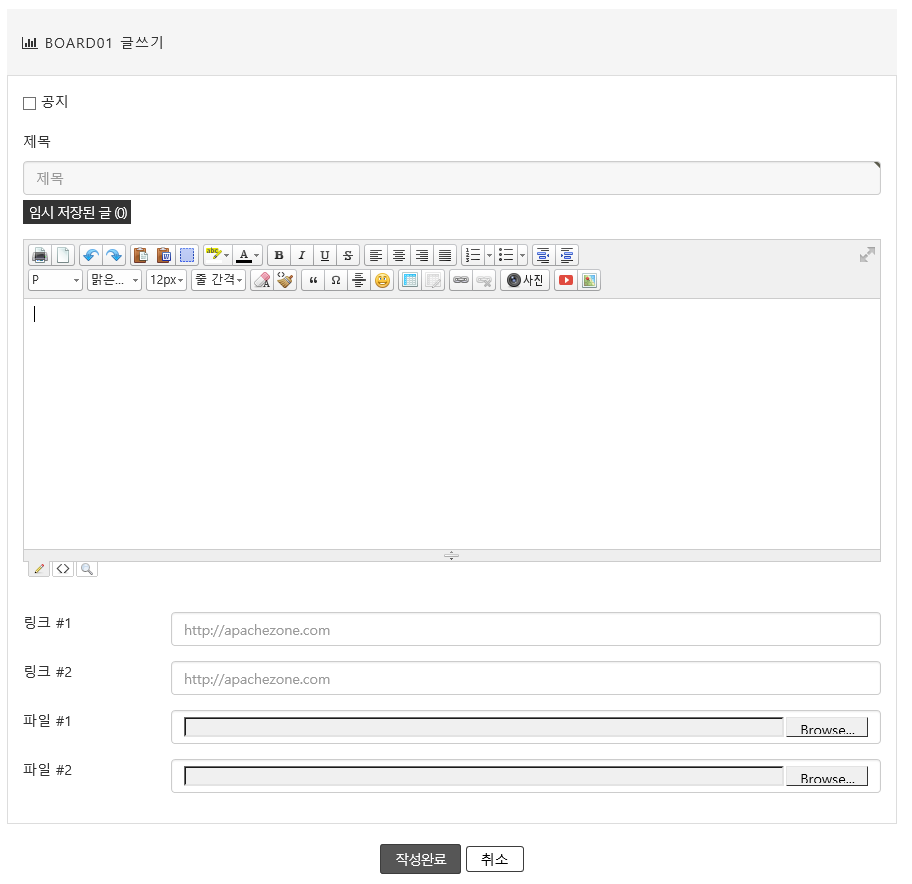
Task: Click the 링크 #1 URL field
Action: click(526, 629)
